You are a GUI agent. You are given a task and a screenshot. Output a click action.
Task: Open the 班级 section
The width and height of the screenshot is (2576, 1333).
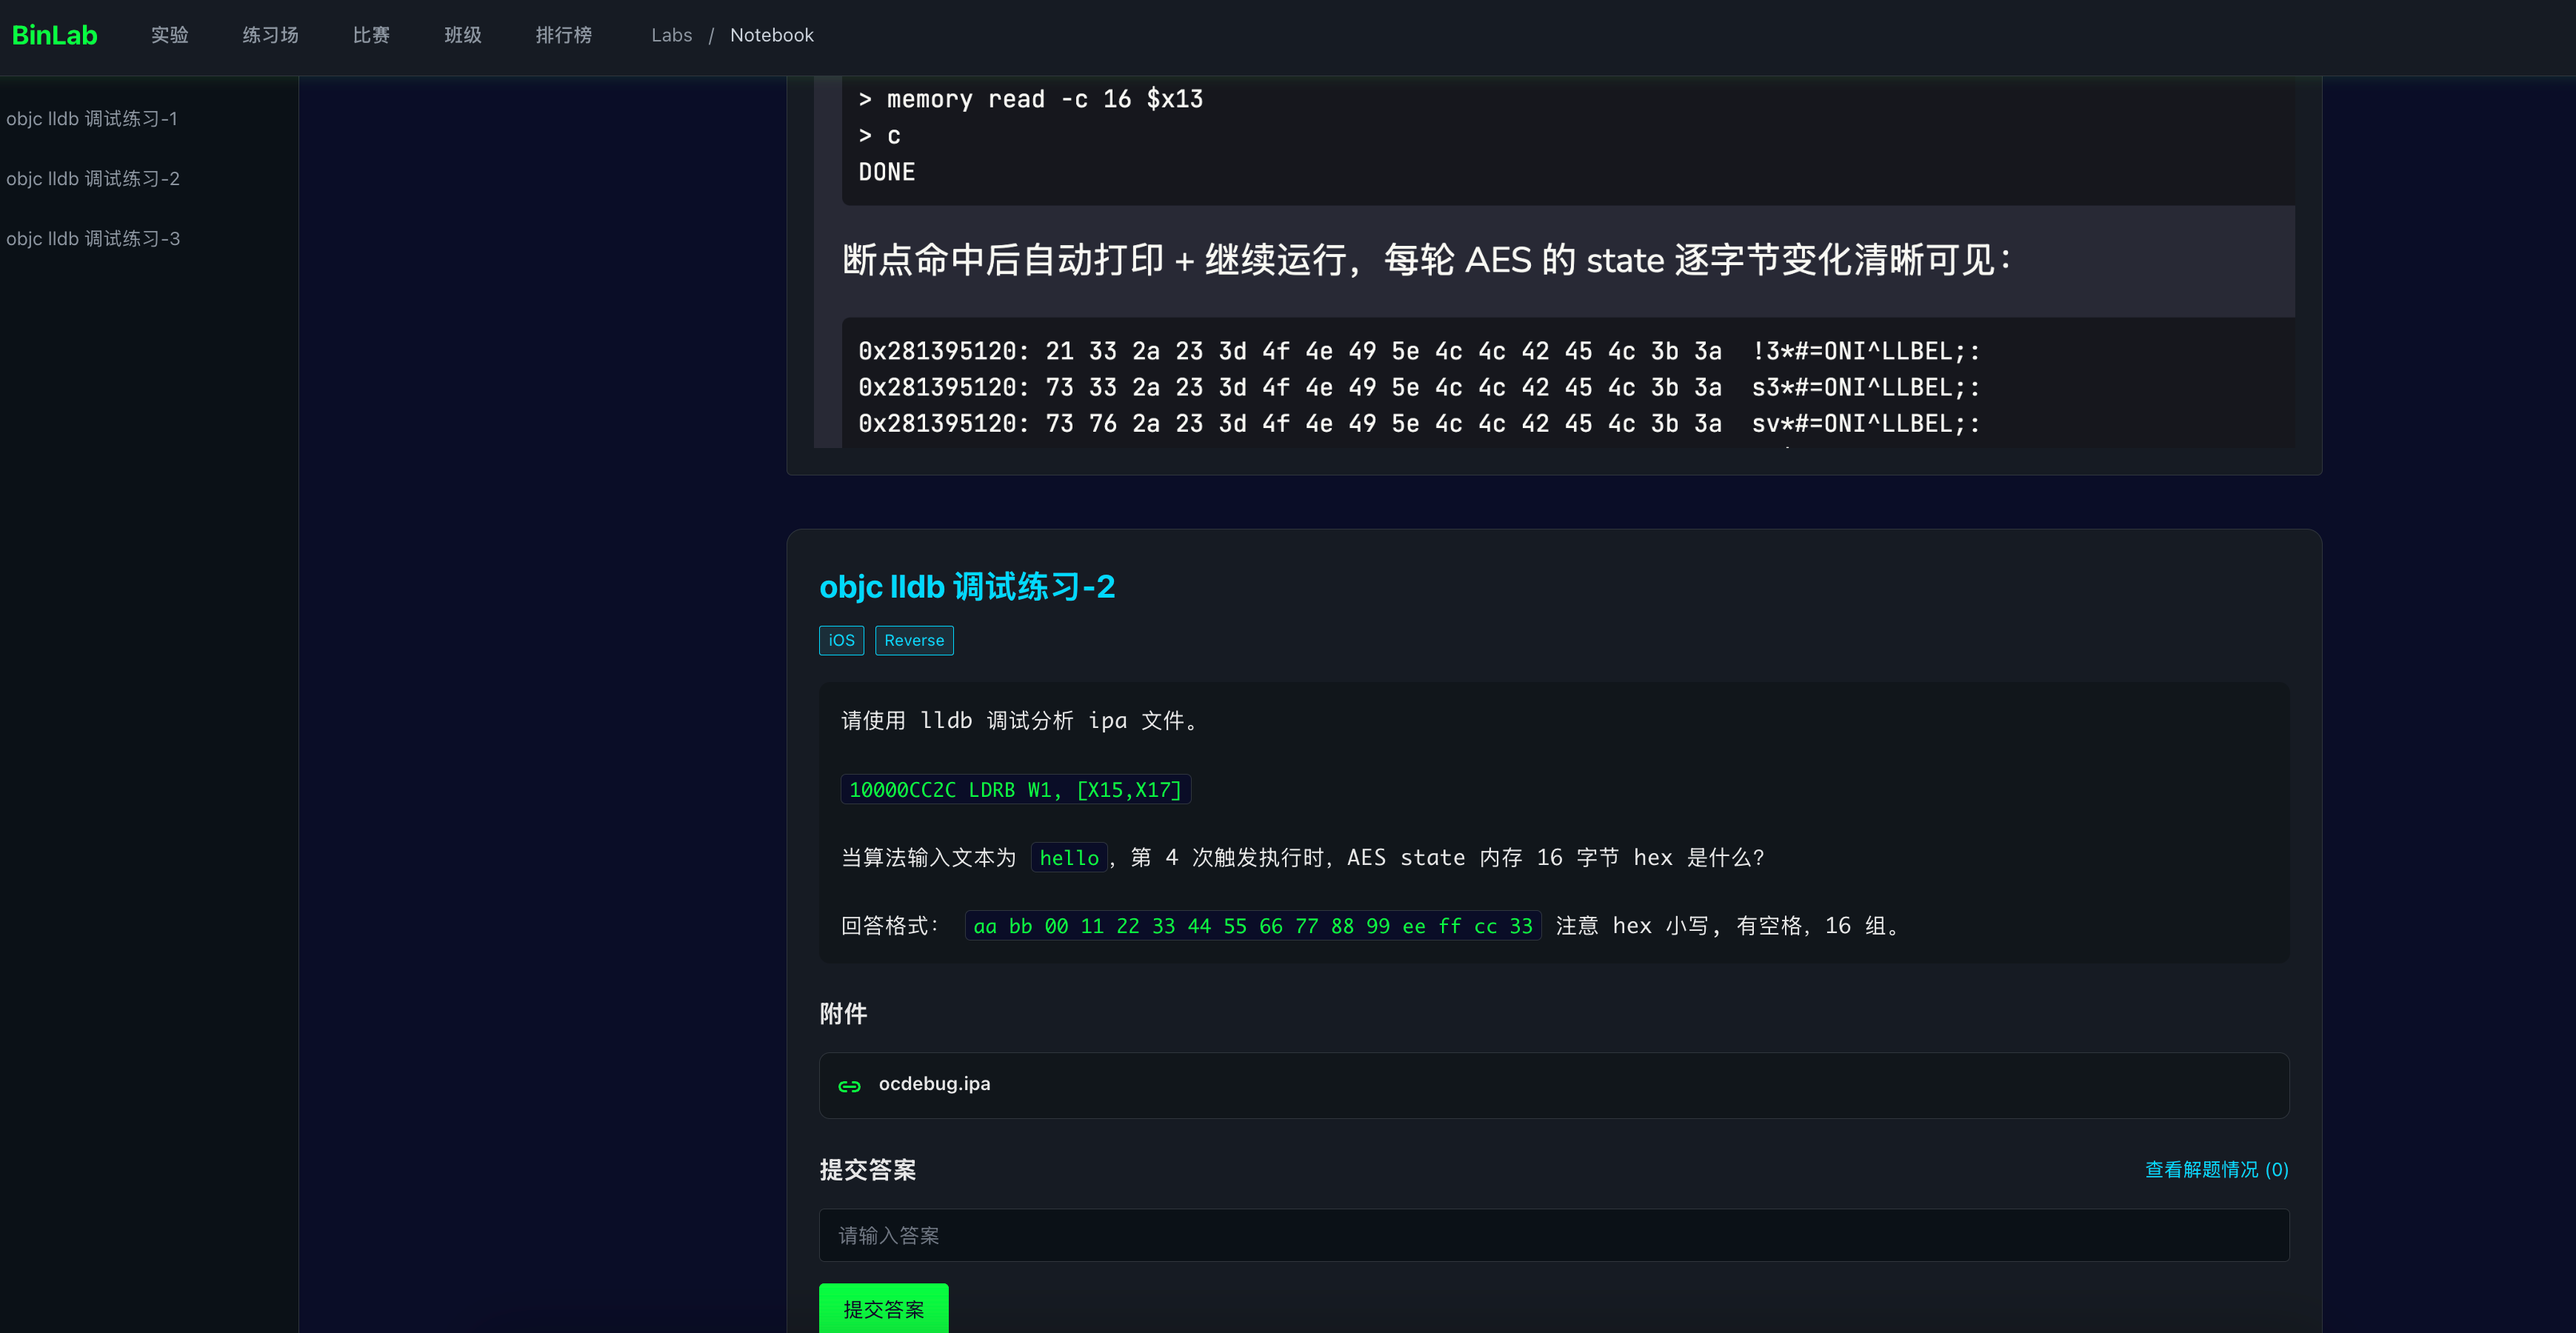pyautogui.click(x=463, y=34)
